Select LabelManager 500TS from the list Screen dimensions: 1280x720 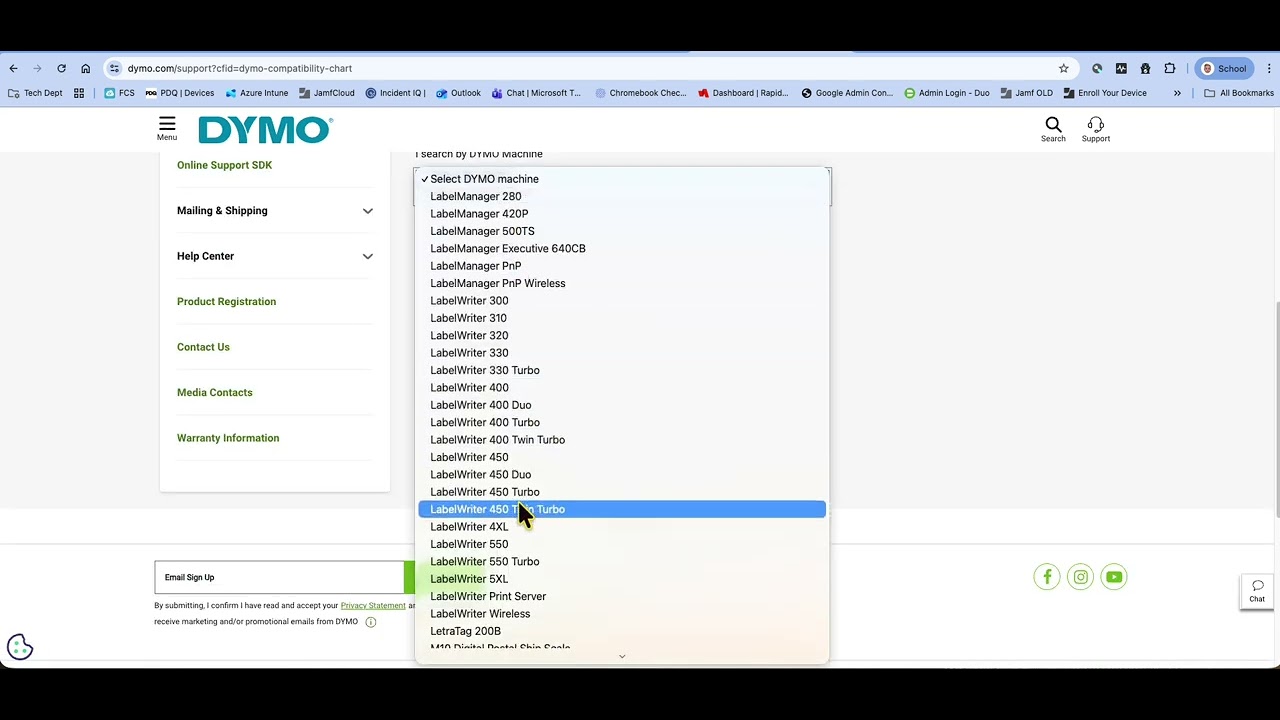[x=622, y=231]
